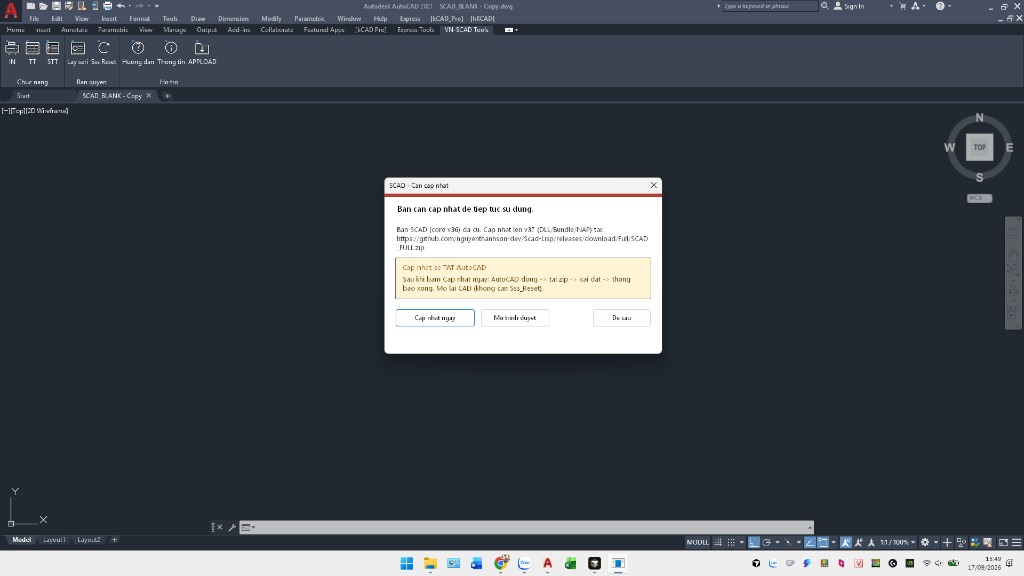Click the Clean Screen icon in status bar
This screenshot has width=1024, height=576.
click(1004, 542)
